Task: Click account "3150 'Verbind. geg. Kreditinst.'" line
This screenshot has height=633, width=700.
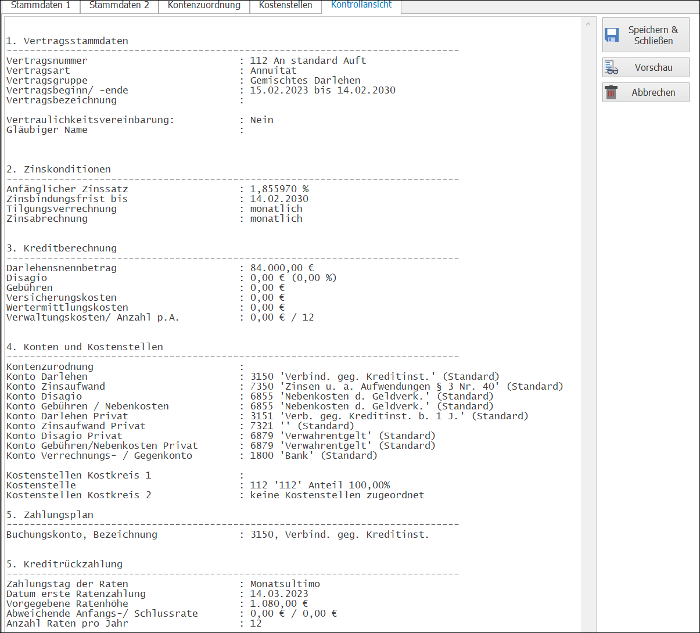Action: tap(375, 376)
